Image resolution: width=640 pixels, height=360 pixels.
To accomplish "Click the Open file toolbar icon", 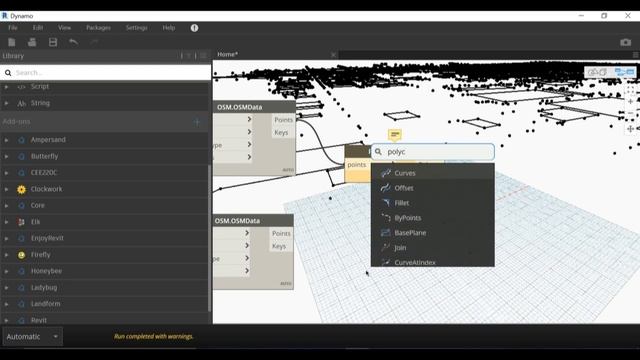I will (32, 42).
